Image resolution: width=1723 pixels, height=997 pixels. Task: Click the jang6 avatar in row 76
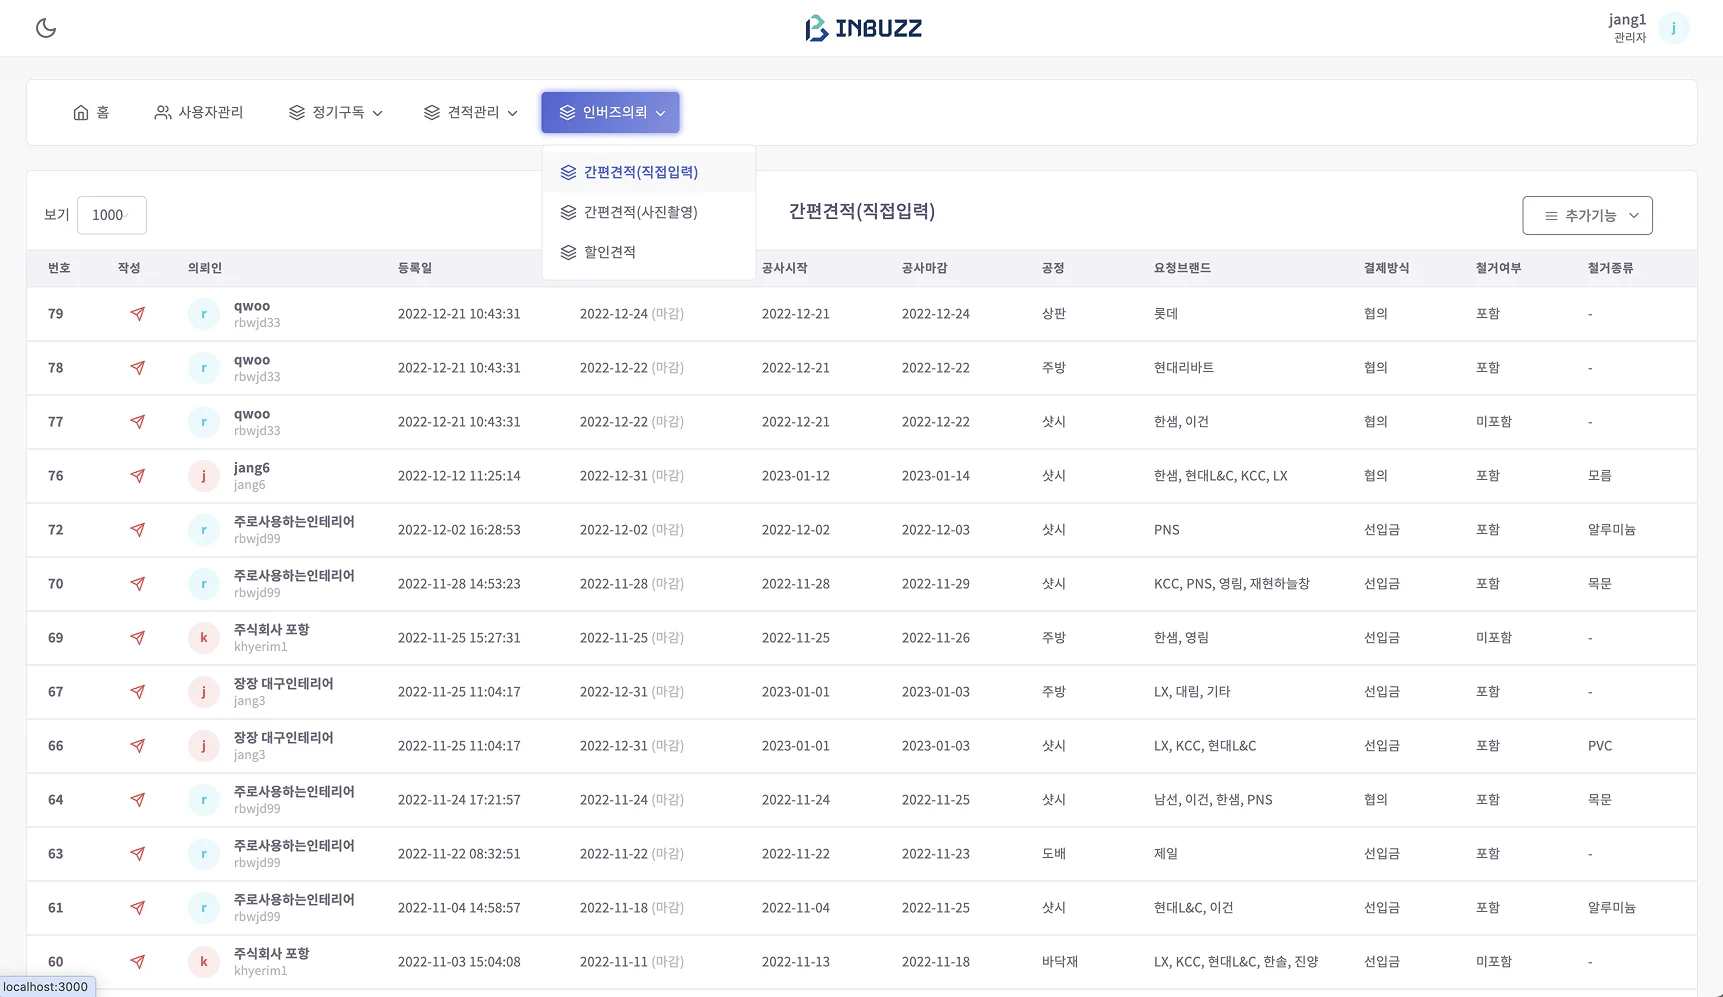pos(204,476)
